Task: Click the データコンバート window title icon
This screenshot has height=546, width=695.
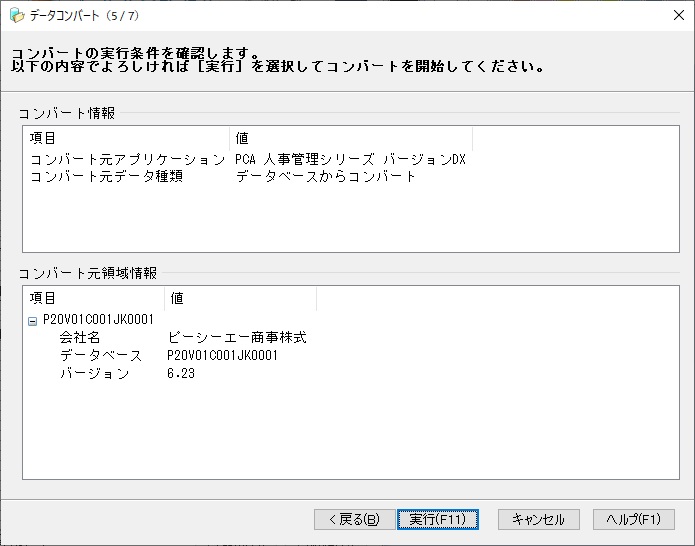Action: click(x=17, y=16)
